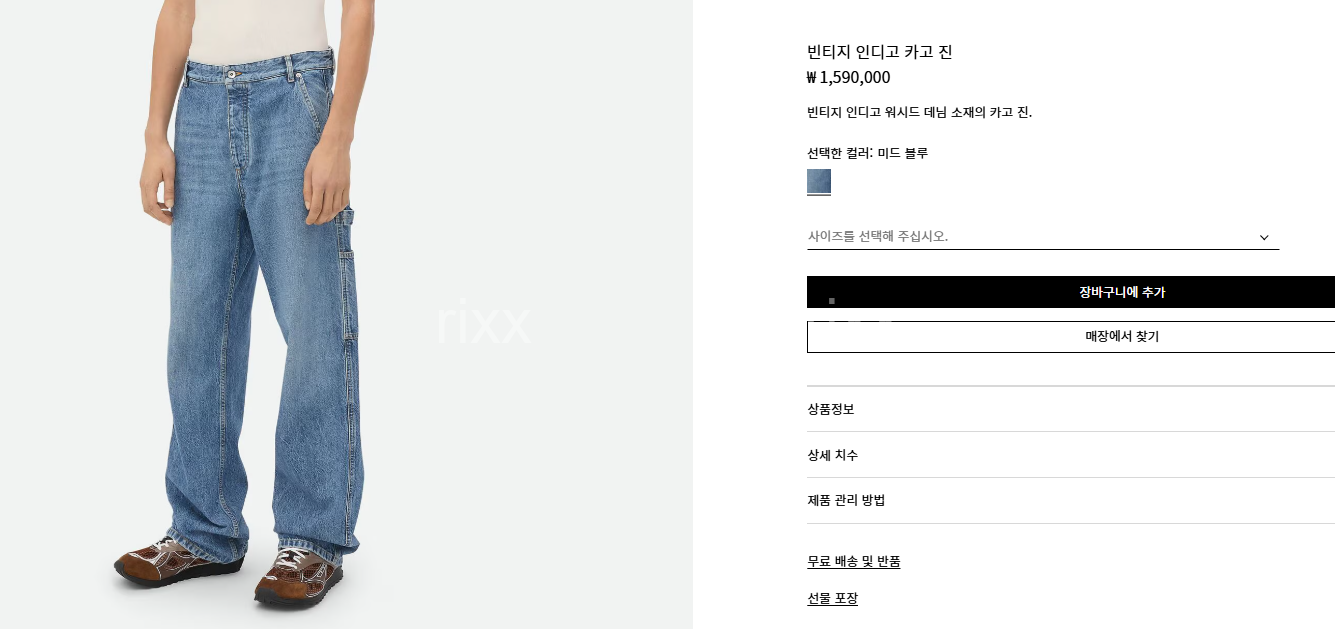Click the jeans waistband metal button

[232, 73]
